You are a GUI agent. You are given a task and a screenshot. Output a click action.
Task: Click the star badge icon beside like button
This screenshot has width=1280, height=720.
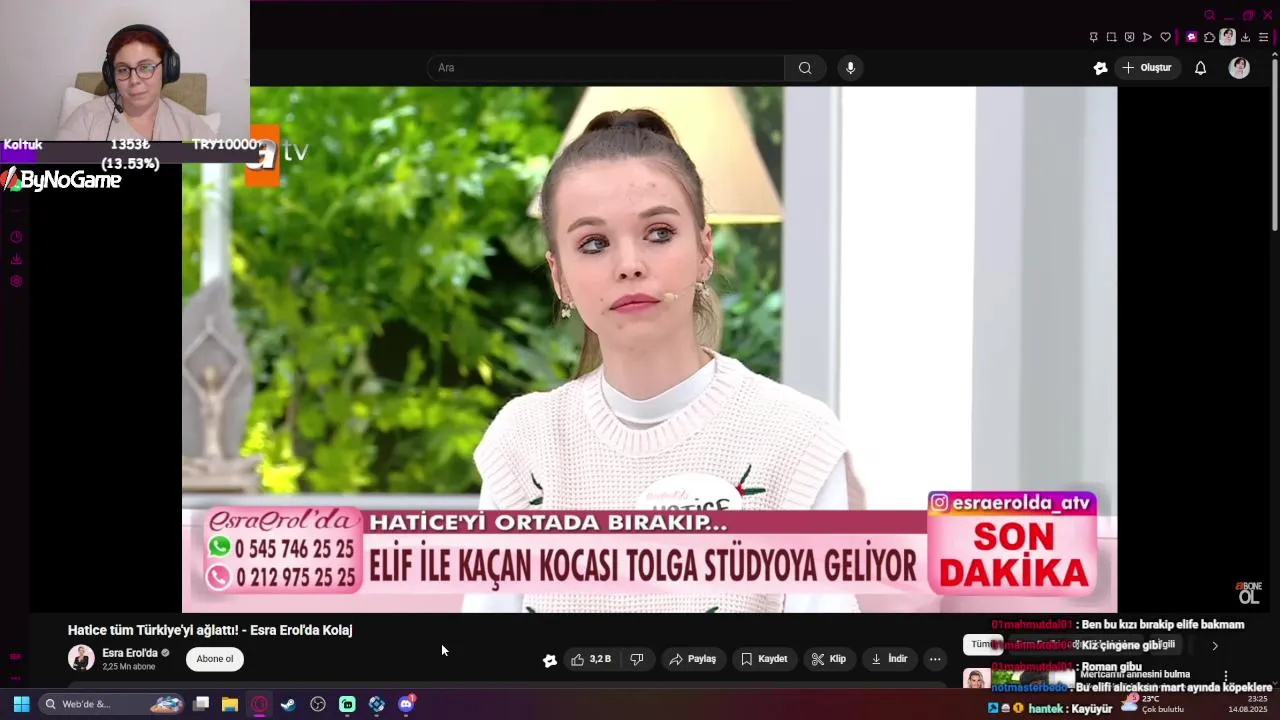tap(549, 660)
